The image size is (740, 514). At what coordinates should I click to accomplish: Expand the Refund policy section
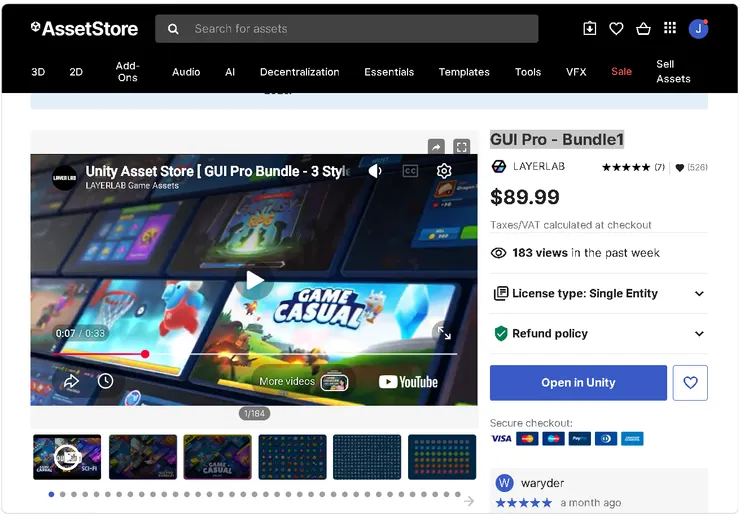click(x=599, y=334)
